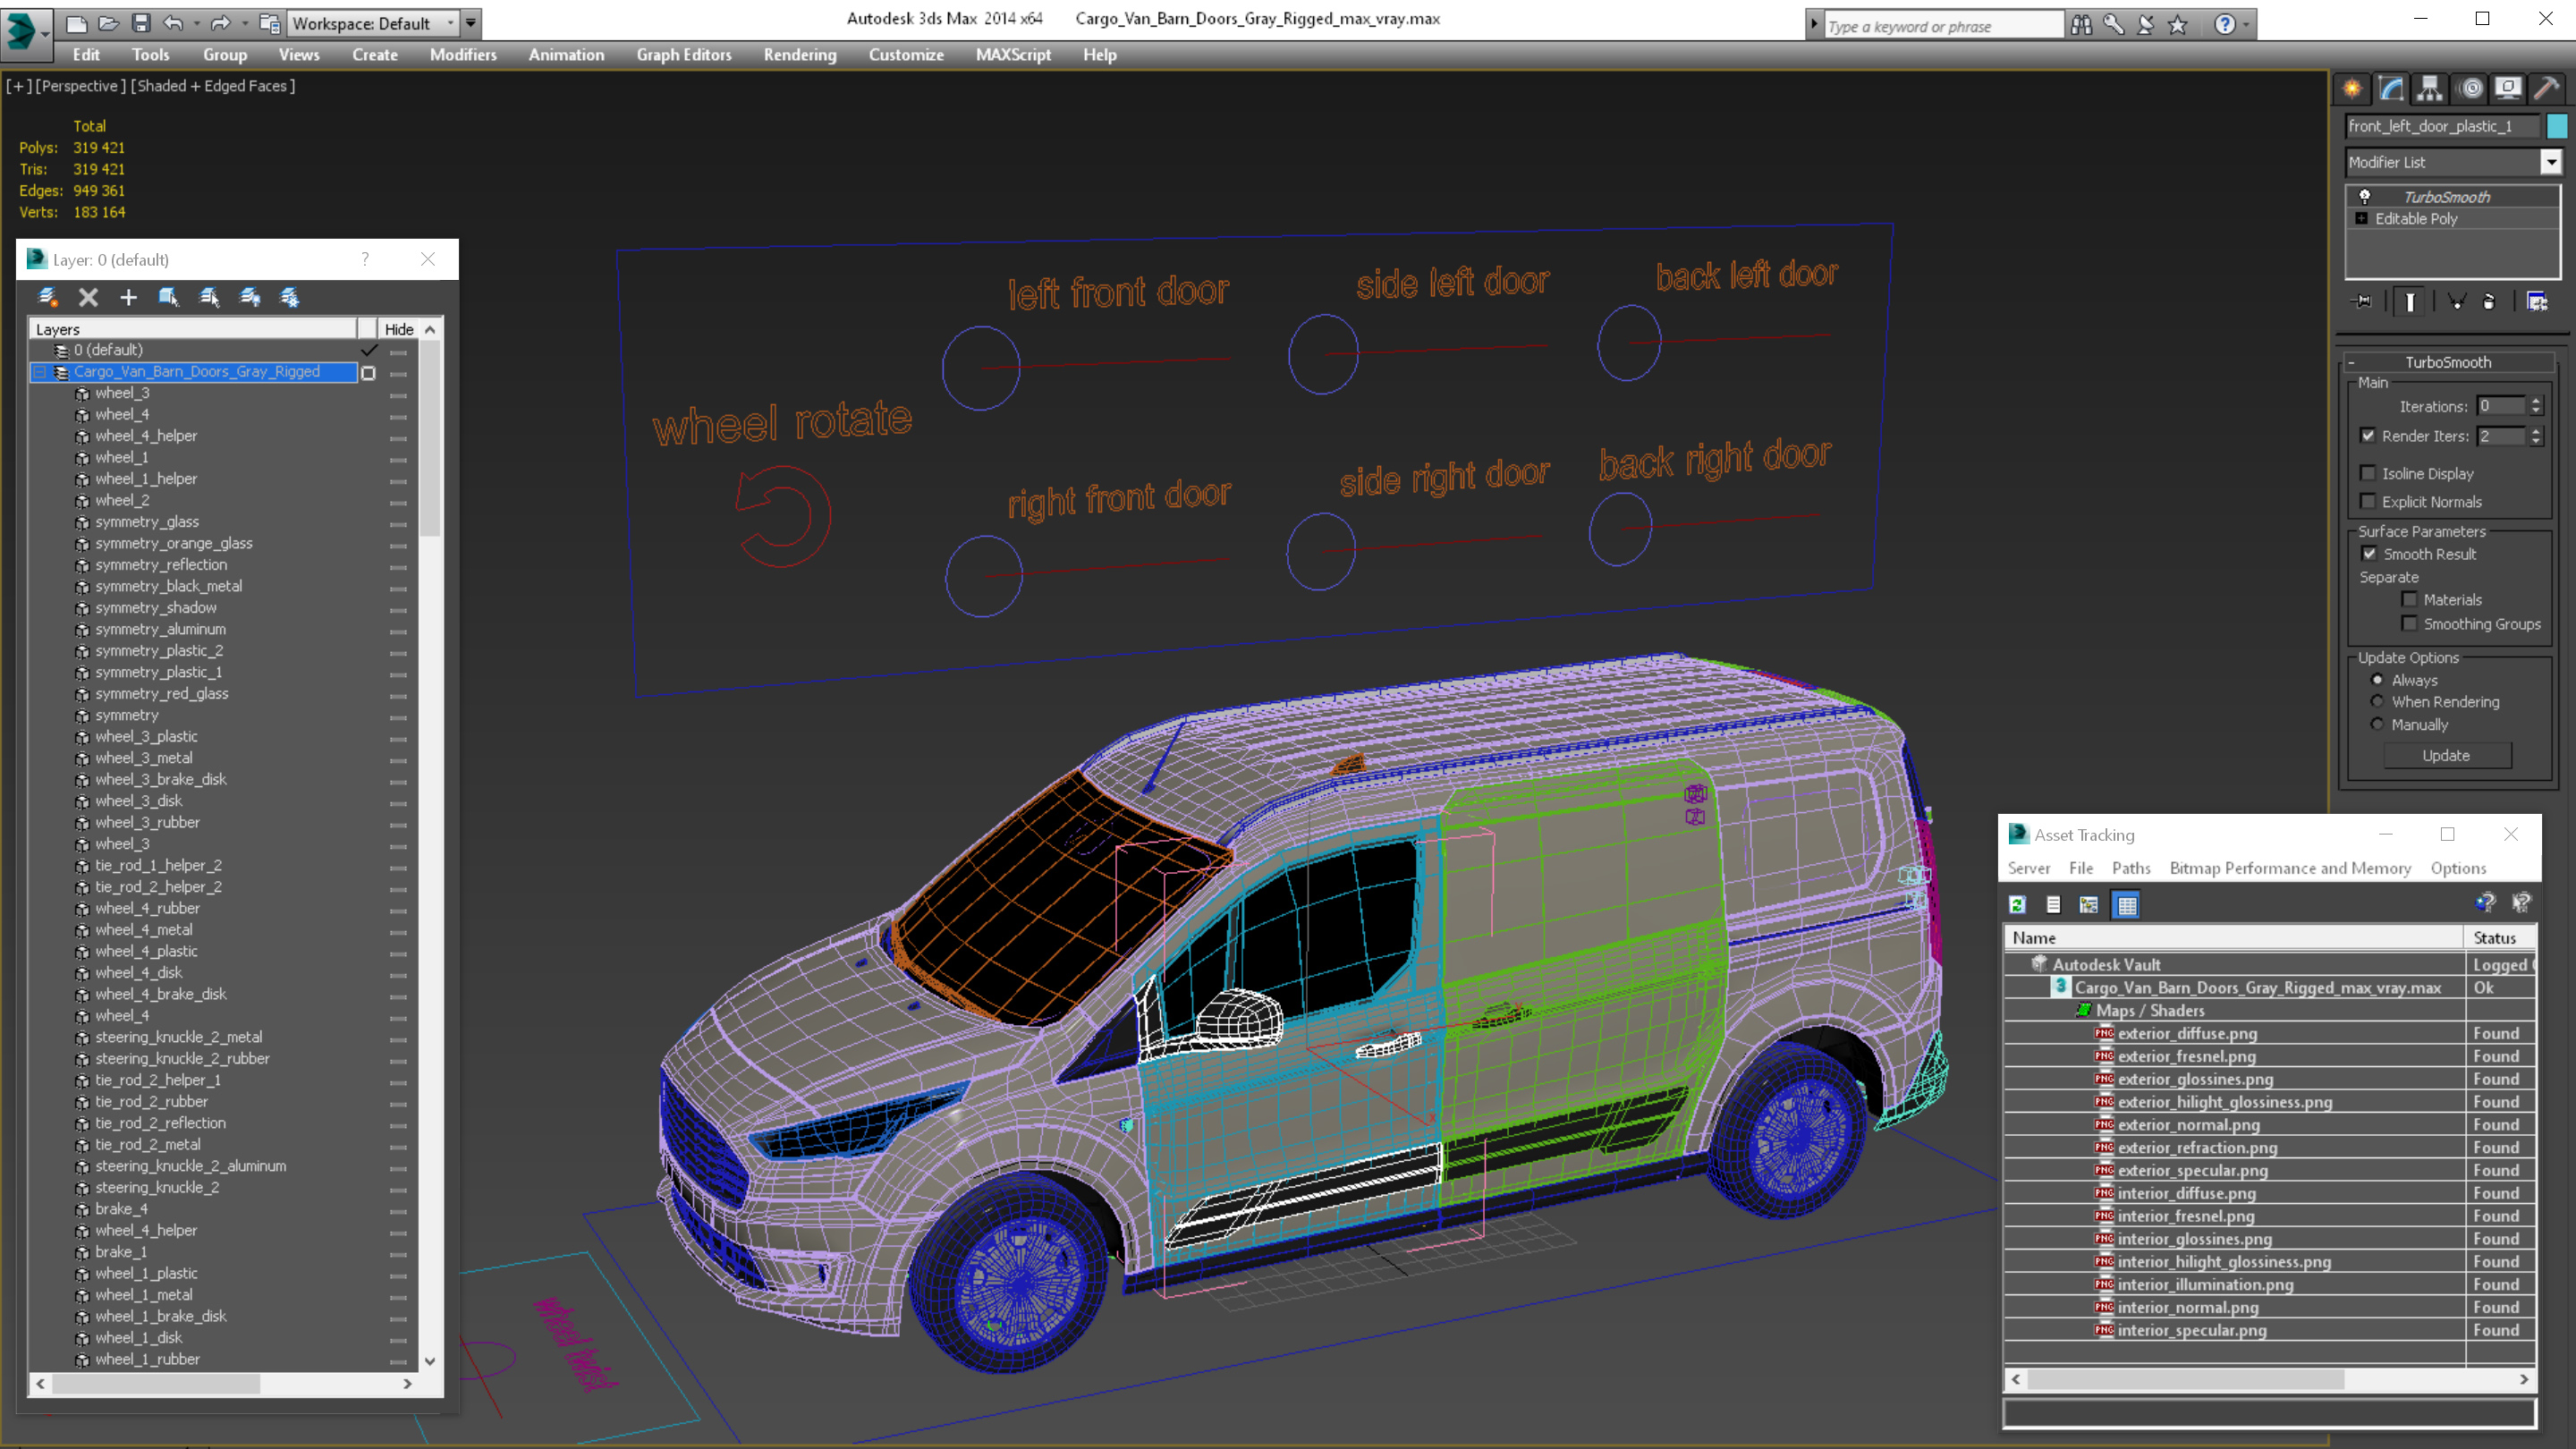The image size is (2576, 1449).
Task: Check Separate by Smoothing Groups
Action: [2409, 623]
